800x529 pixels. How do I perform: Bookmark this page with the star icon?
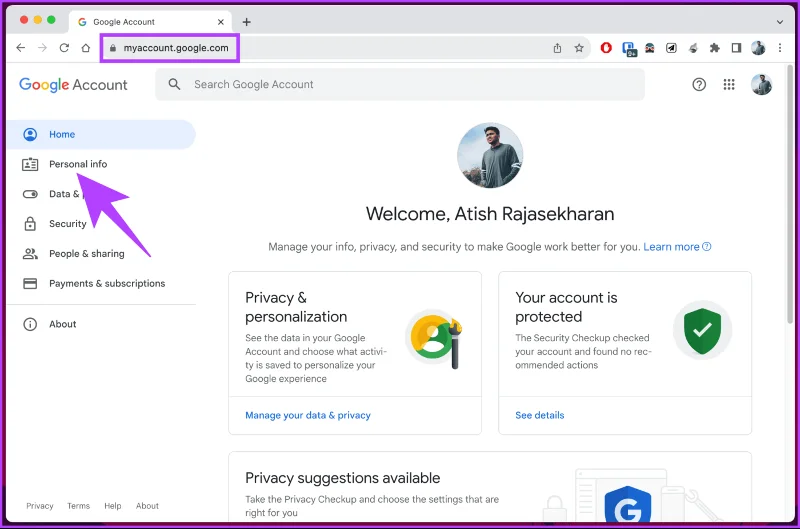[579, 48]
